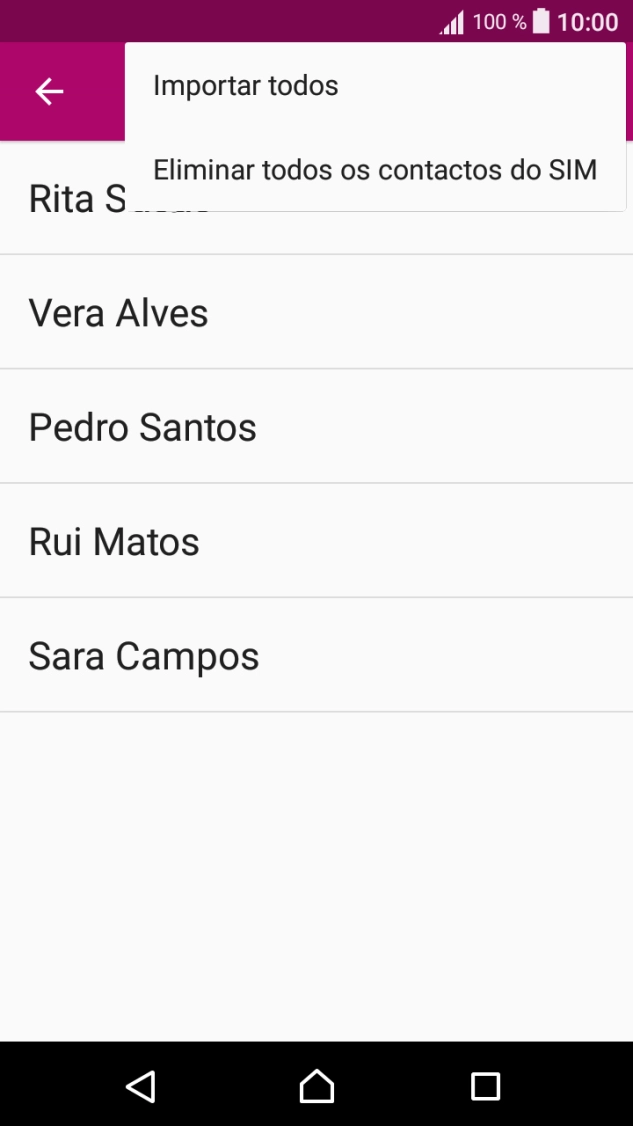
Task: Click the back arrow in the header
Action: [47, 91]
